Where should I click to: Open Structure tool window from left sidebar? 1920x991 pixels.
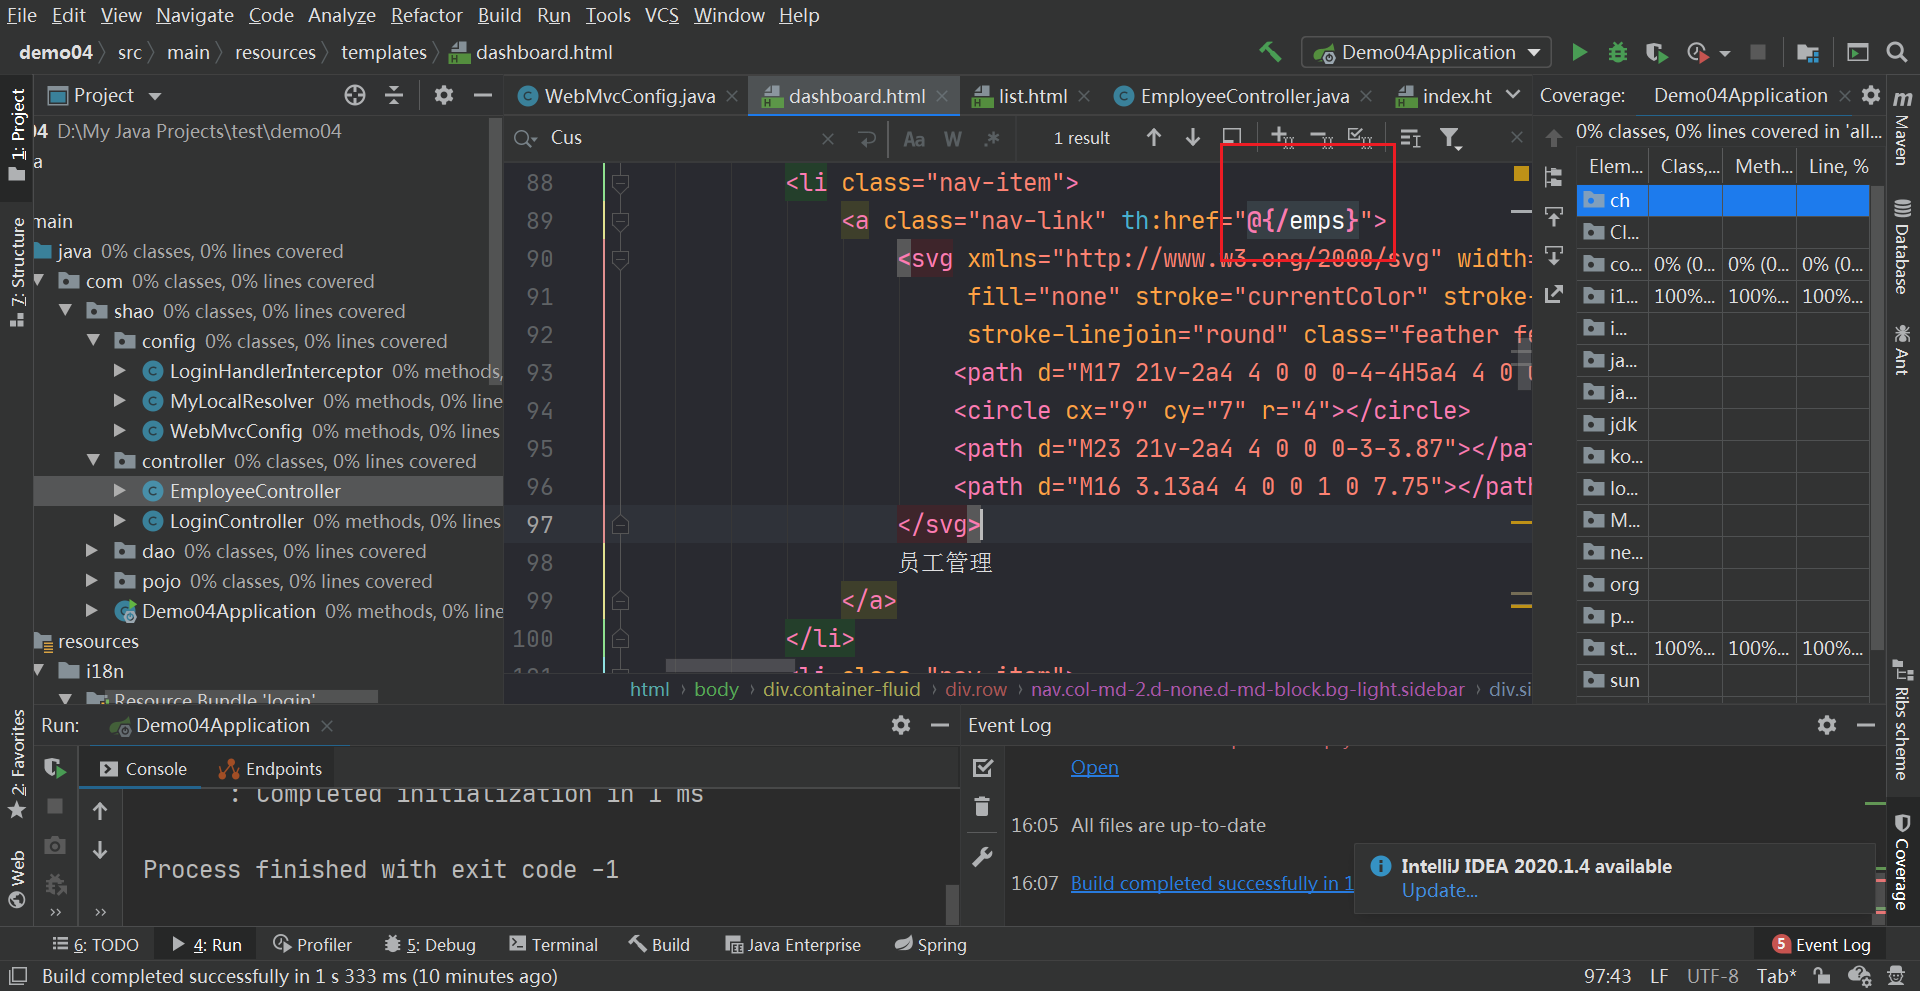(x=17, y=272)
